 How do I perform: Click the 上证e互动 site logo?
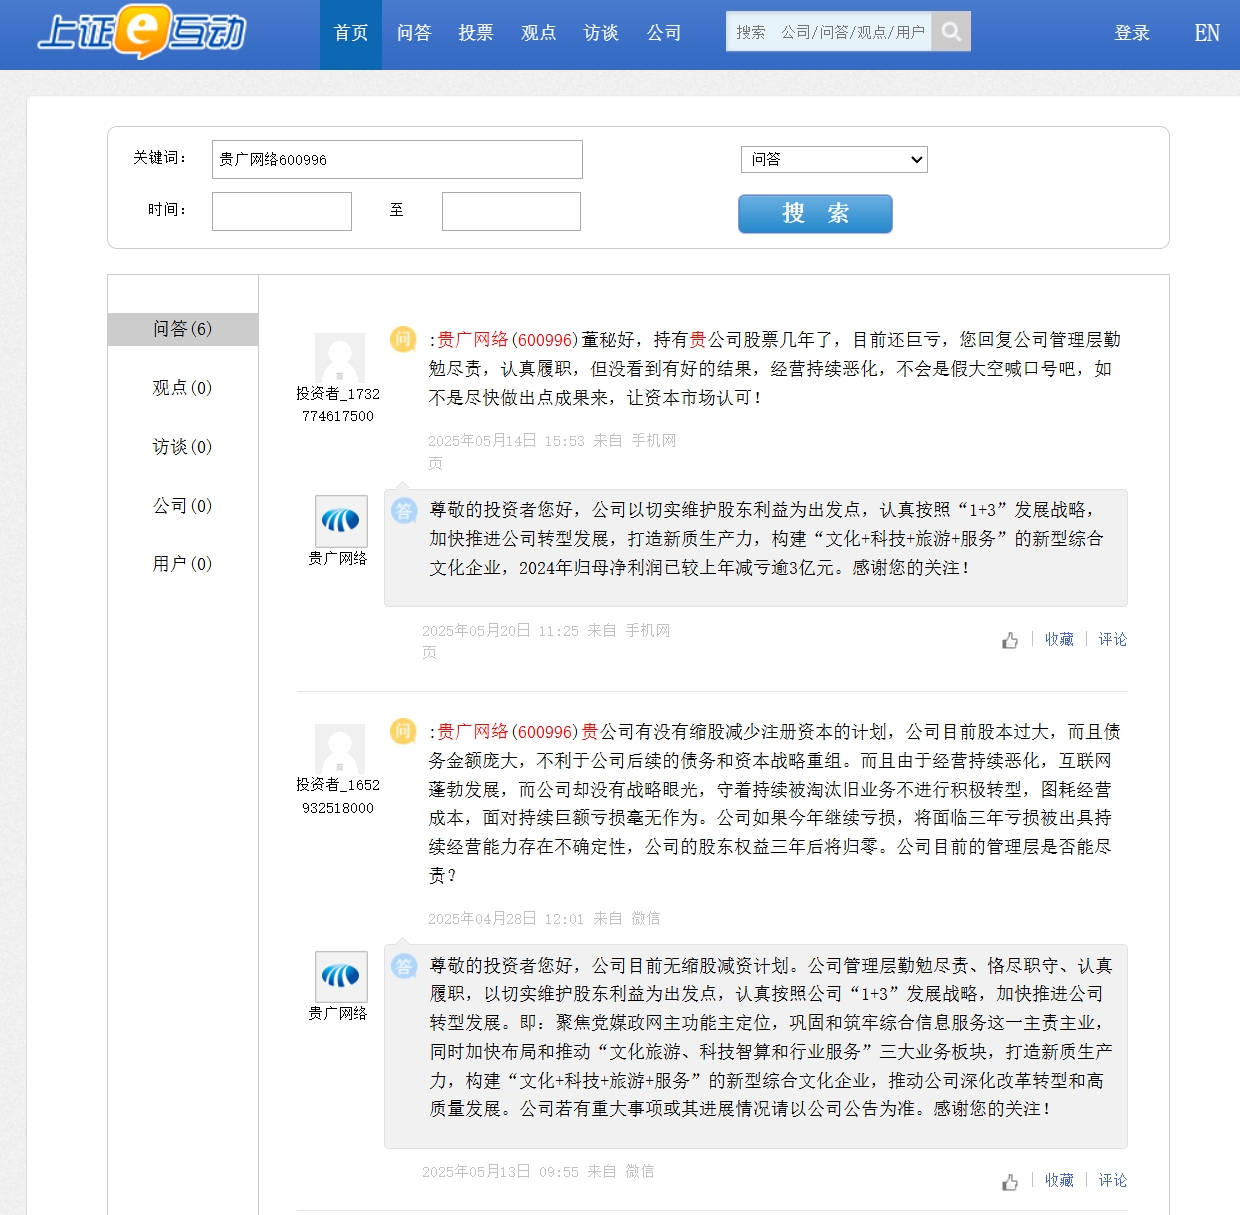tap(141, 32)
